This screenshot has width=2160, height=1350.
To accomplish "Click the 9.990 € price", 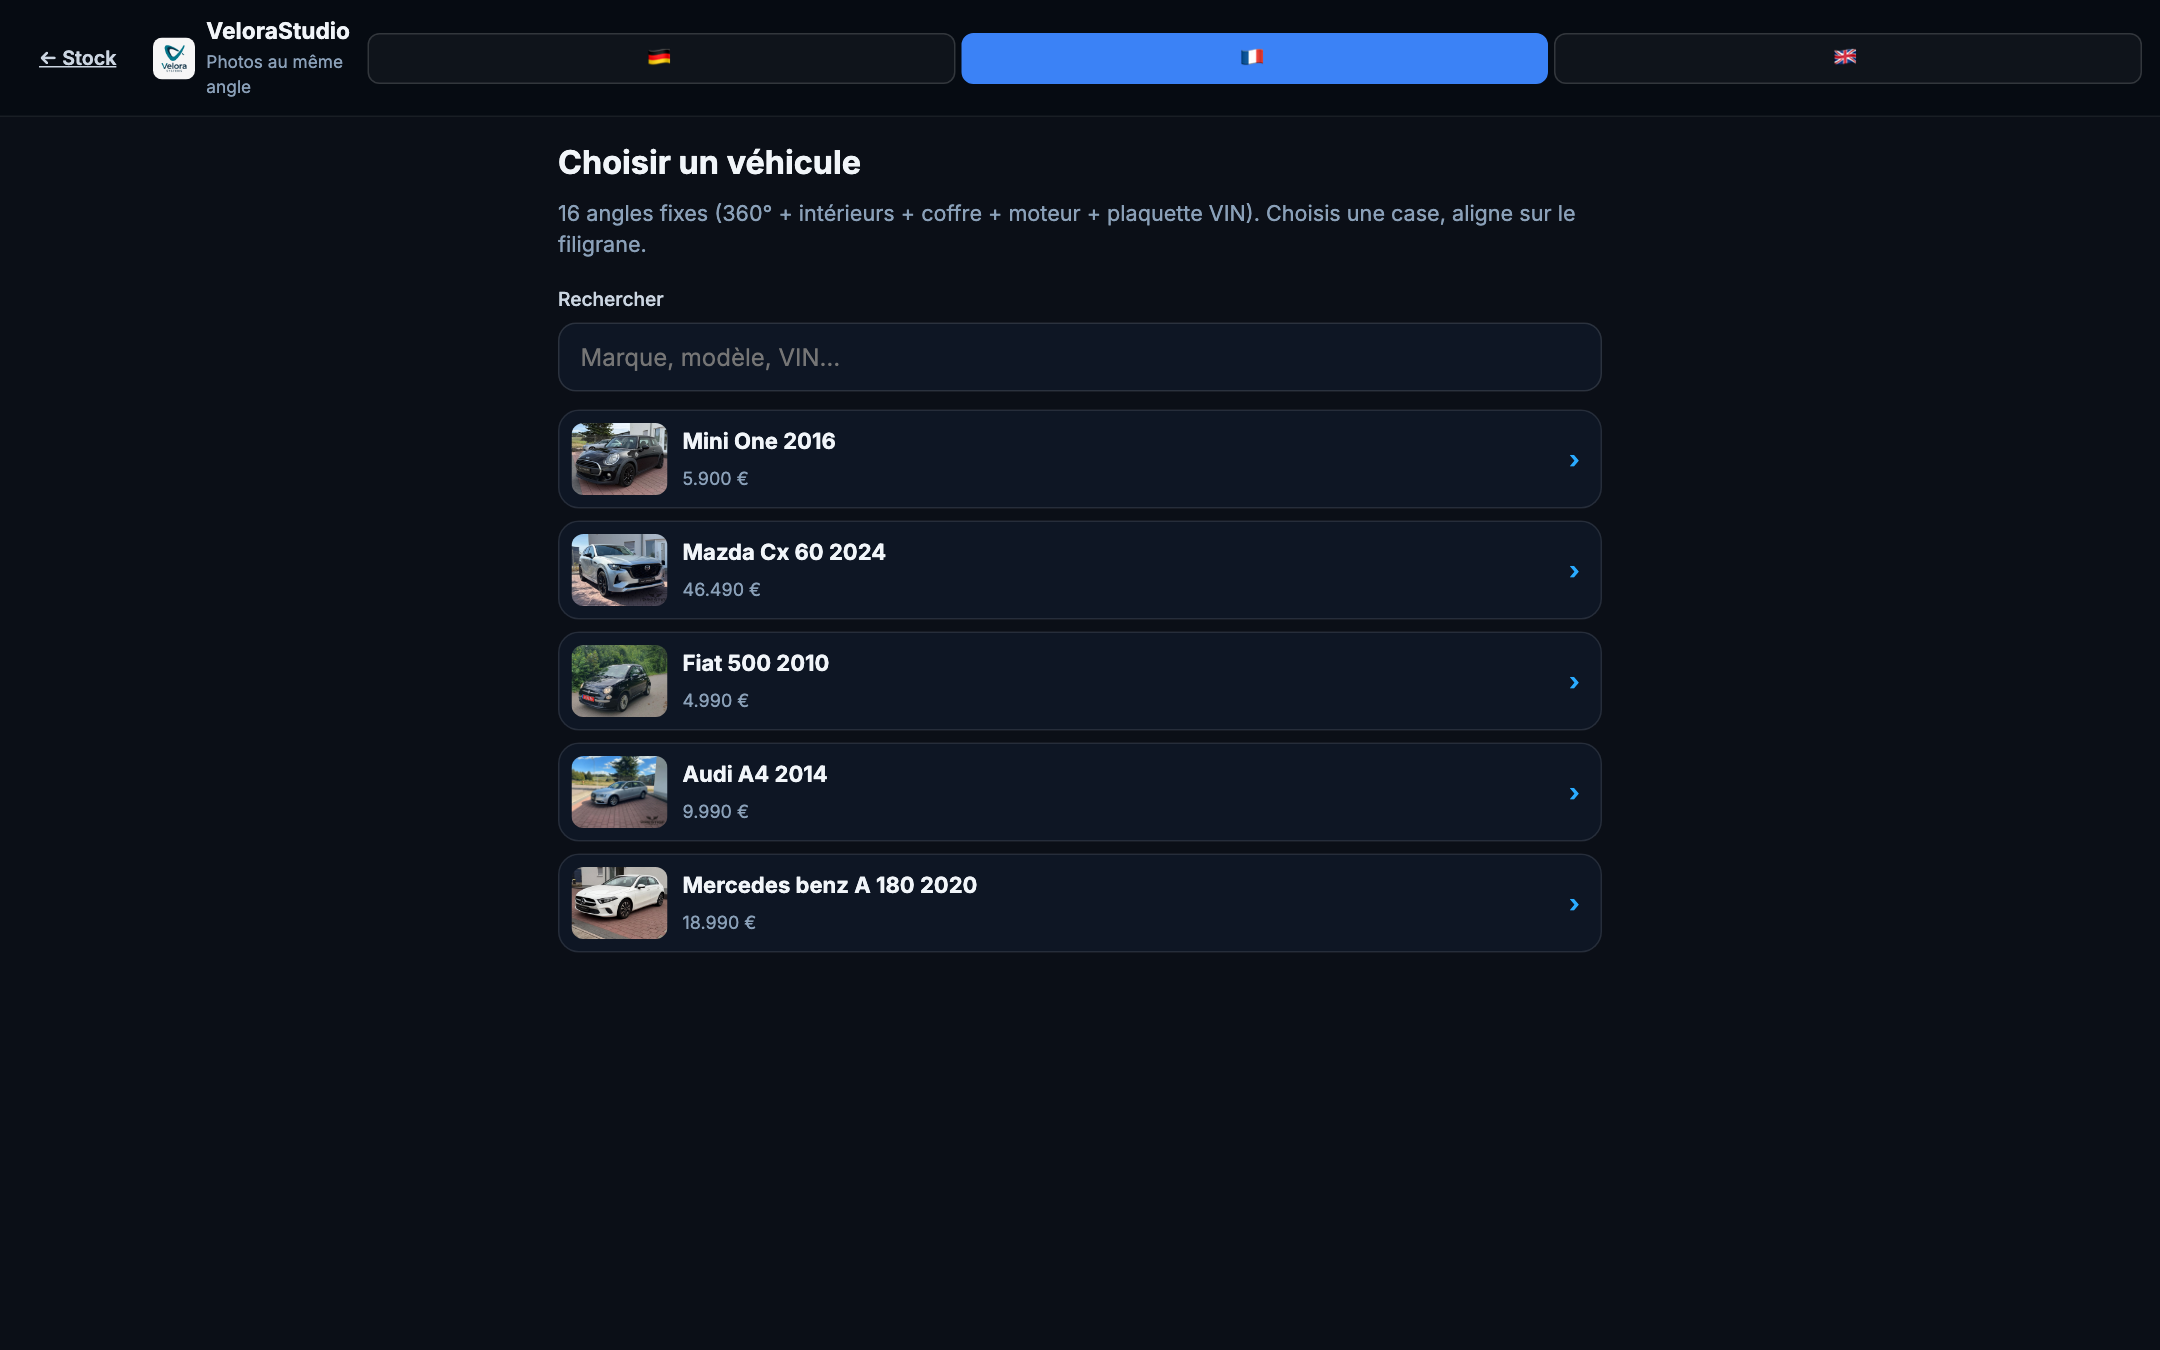I will [x=716, y=812].
